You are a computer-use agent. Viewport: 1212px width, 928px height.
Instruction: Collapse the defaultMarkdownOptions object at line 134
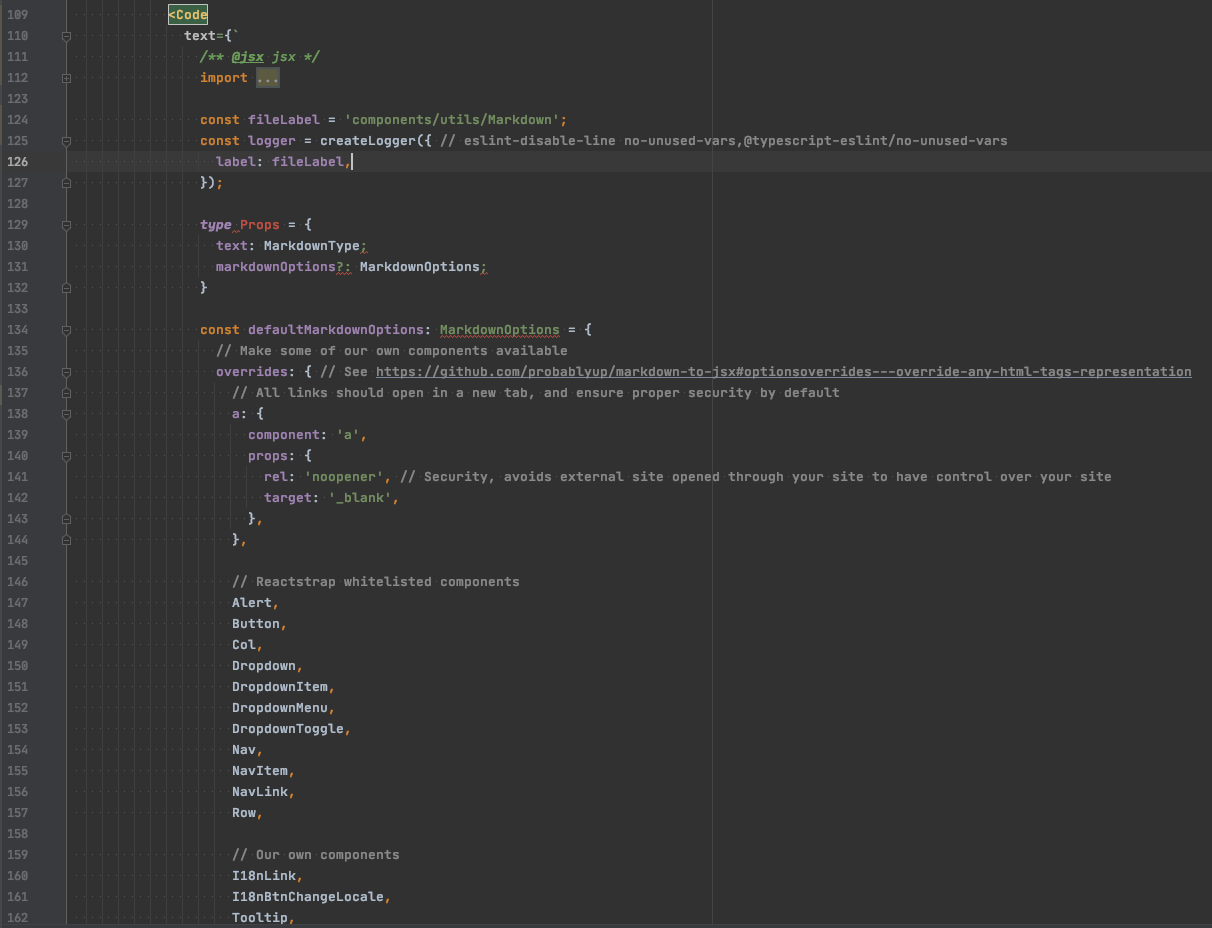point(65,330)
